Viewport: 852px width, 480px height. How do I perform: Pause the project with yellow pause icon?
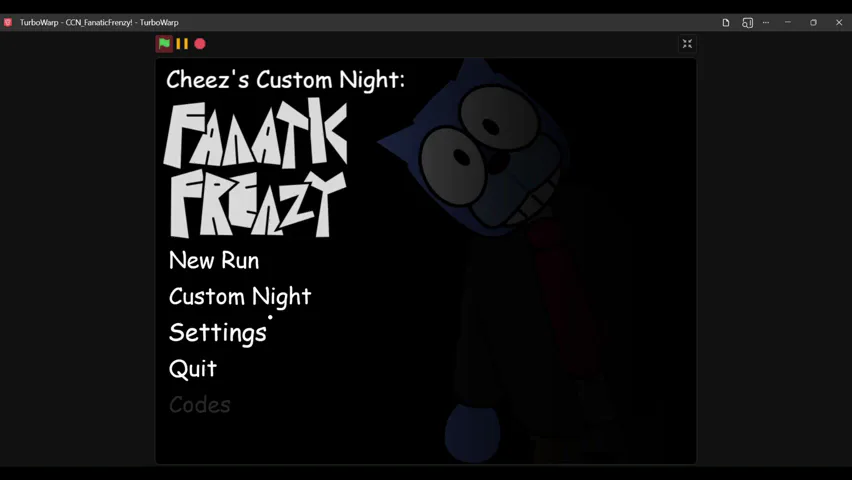(x=182, y=43)
